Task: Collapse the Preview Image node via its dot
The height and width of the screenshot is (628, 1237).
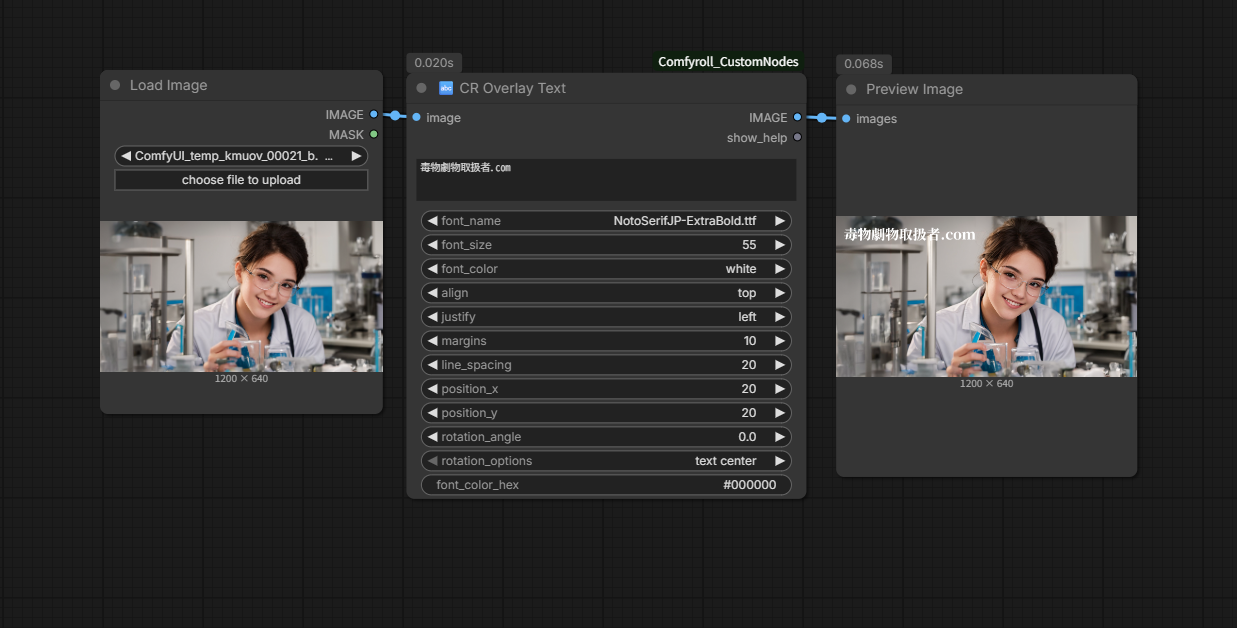Action: [851, 89]
